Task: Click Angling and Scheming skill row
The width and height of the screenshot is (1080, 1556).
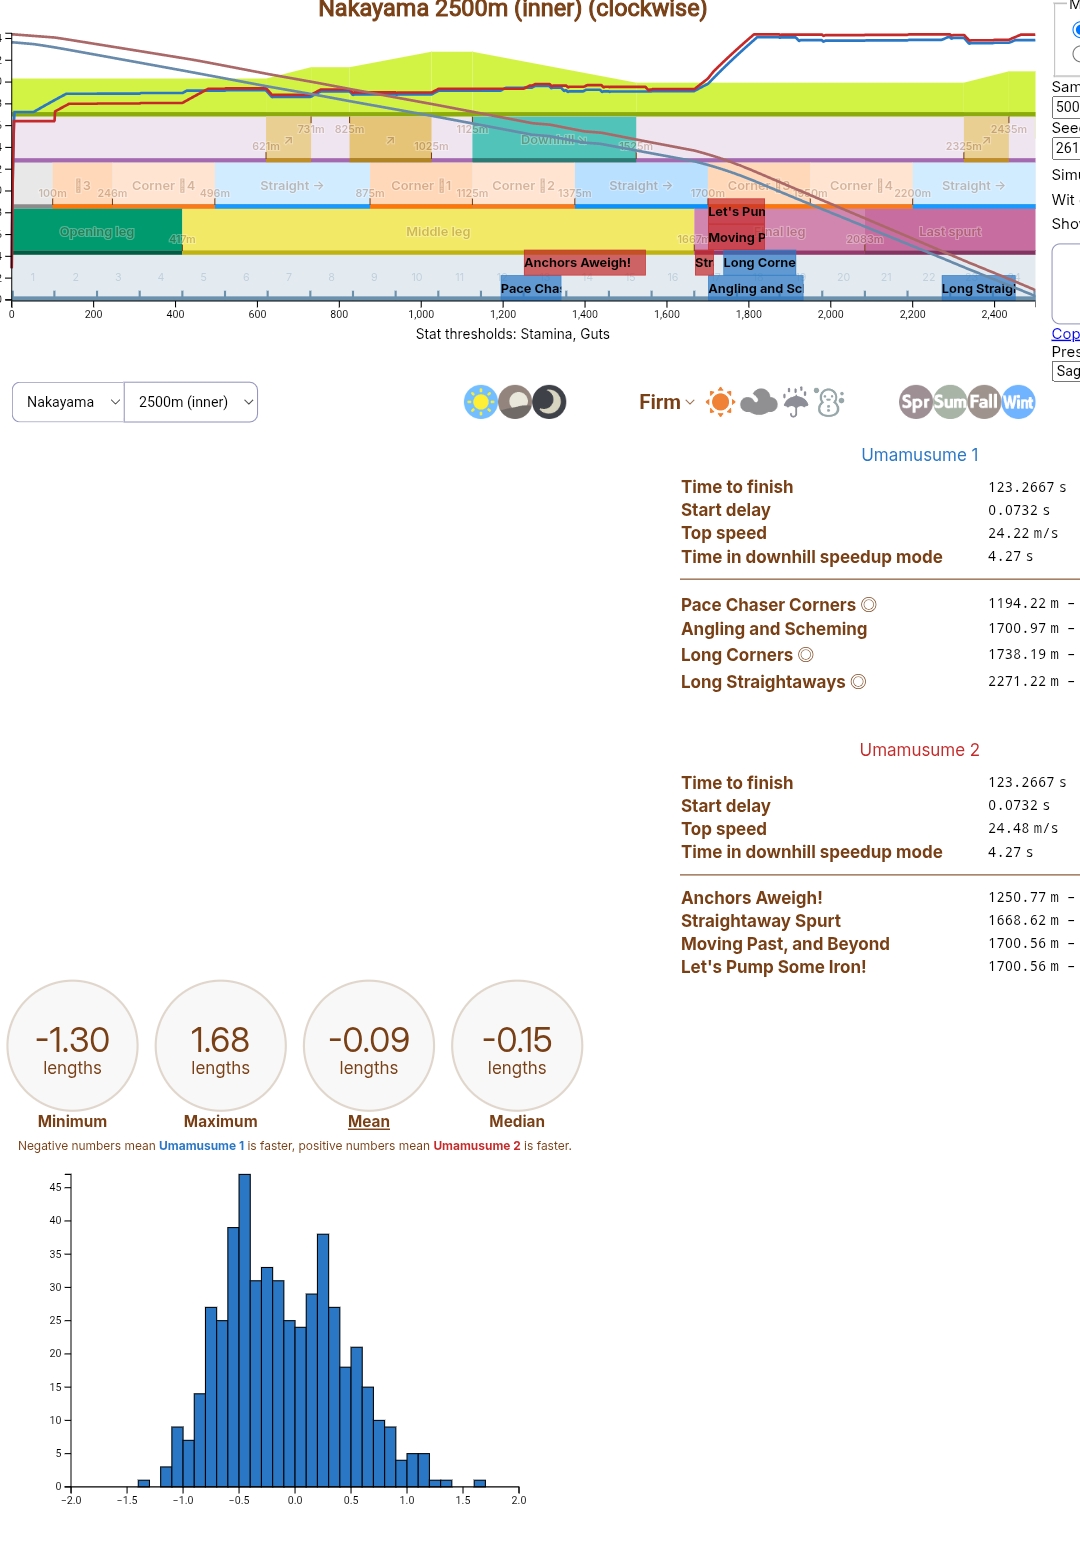Action: (x=880, y=629)
